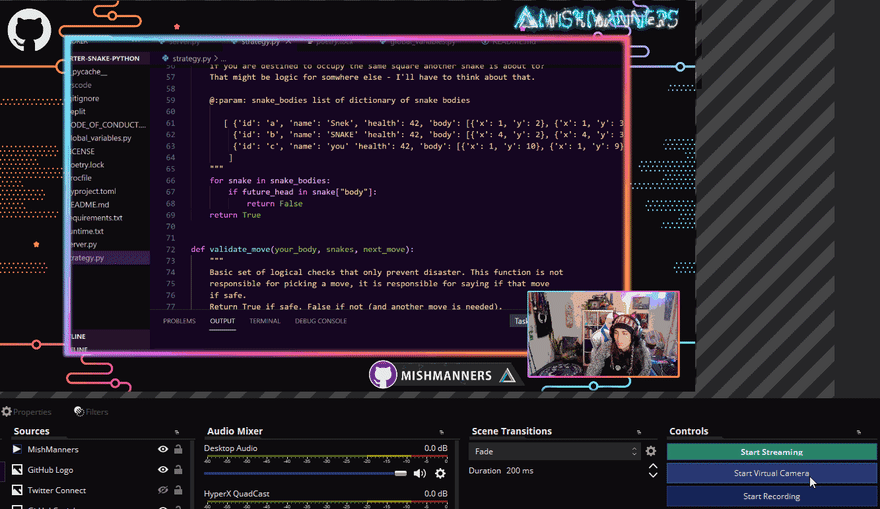Click strategy.py breadcrumb in previewed editor

(x=191, y=58)
